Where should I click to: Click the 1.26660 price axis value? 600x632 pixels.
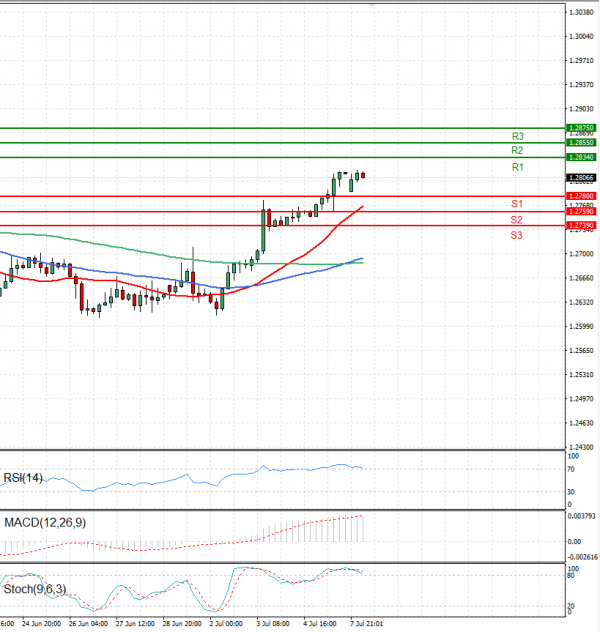pyautogui.click(x=581, y=278)
